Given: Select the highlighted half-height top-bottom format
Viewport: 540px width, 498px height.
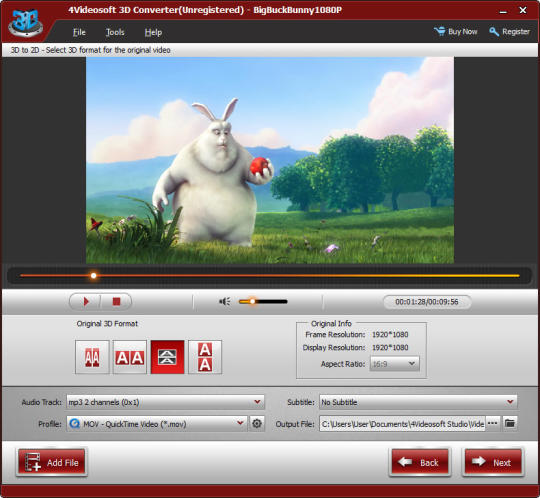Looking at the screenshot, I should (167, 357).
